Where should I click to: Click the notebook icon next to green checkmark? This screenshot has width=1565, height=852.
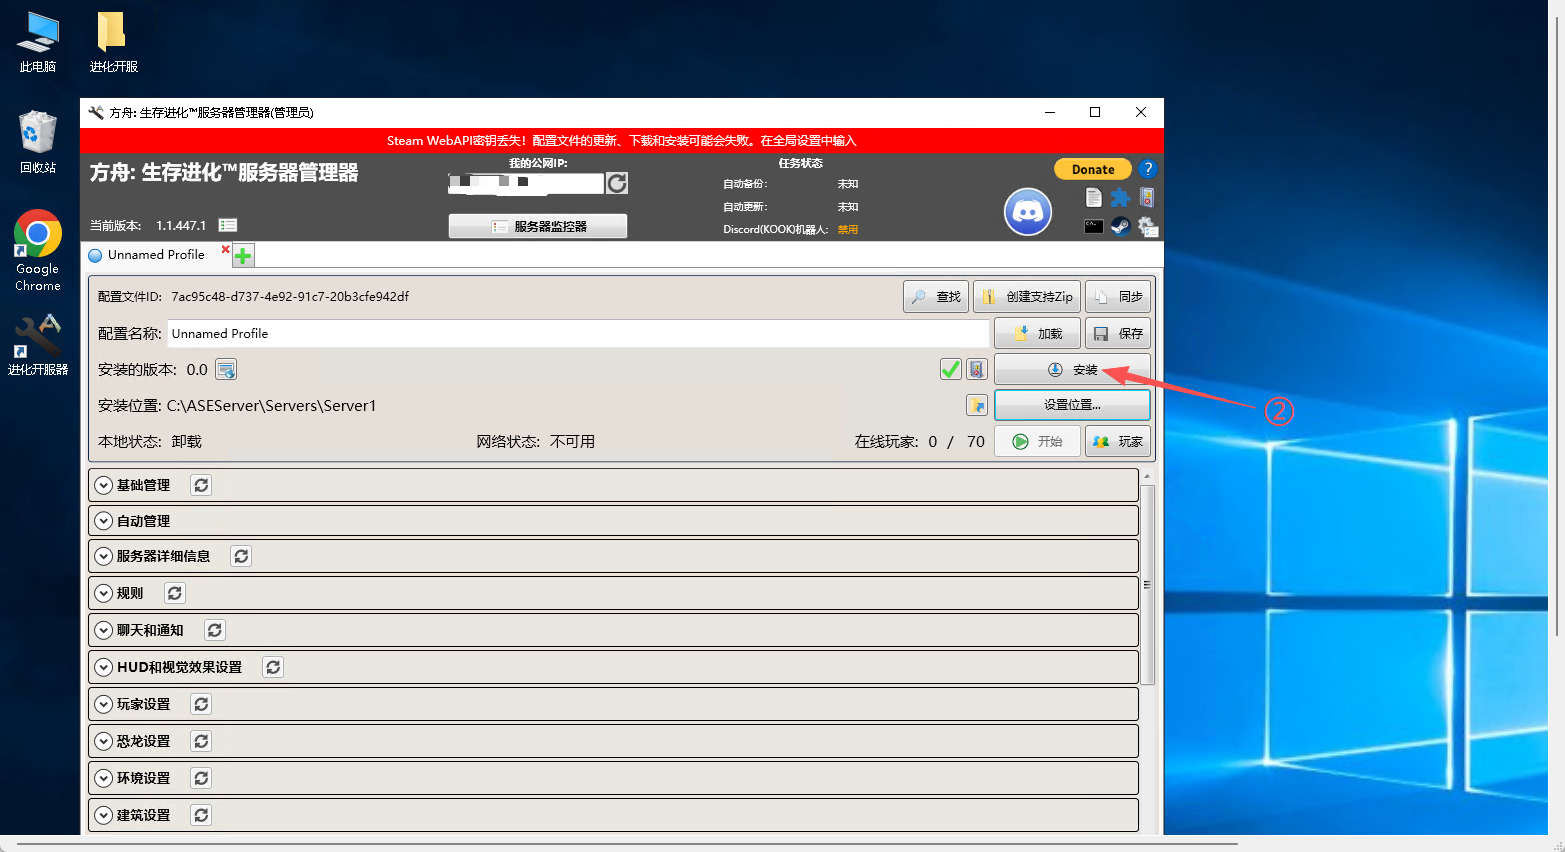click(977, 370)
